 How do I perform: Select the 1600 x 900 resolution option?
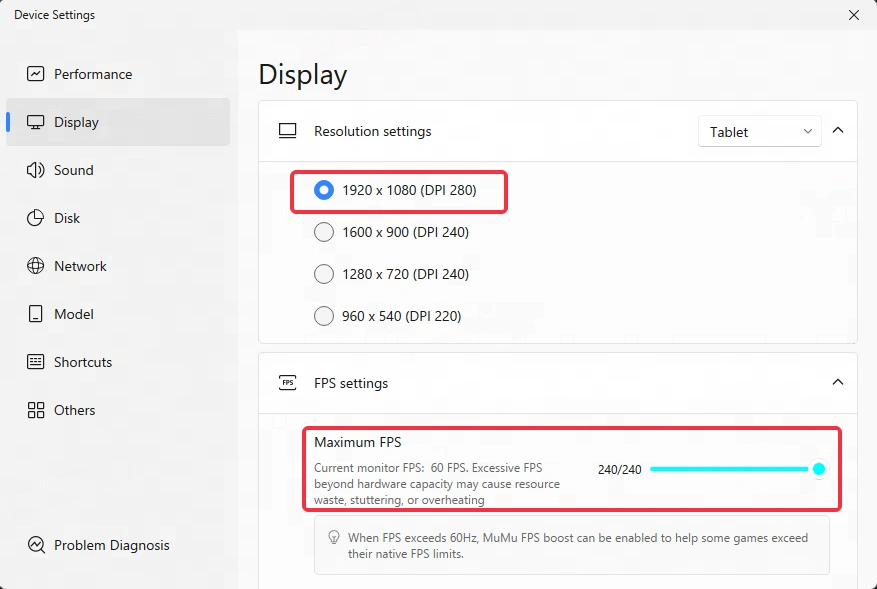(324, 232)
